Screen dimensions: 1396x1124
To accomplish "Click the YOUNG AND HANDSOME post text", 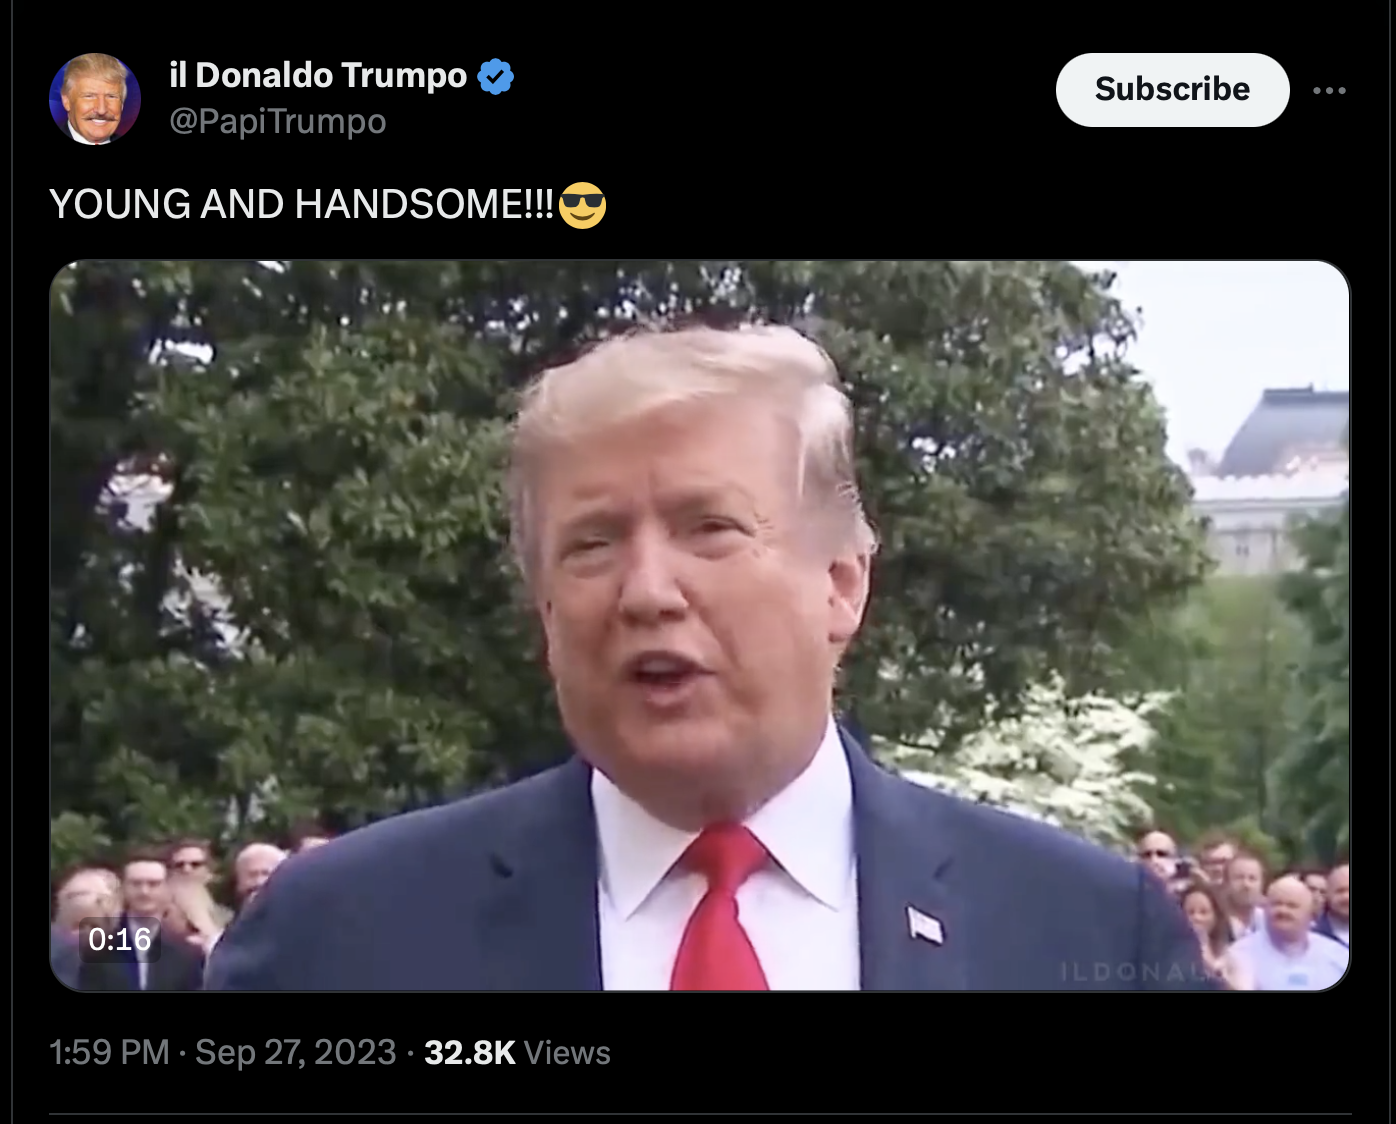I will (301, 205).
